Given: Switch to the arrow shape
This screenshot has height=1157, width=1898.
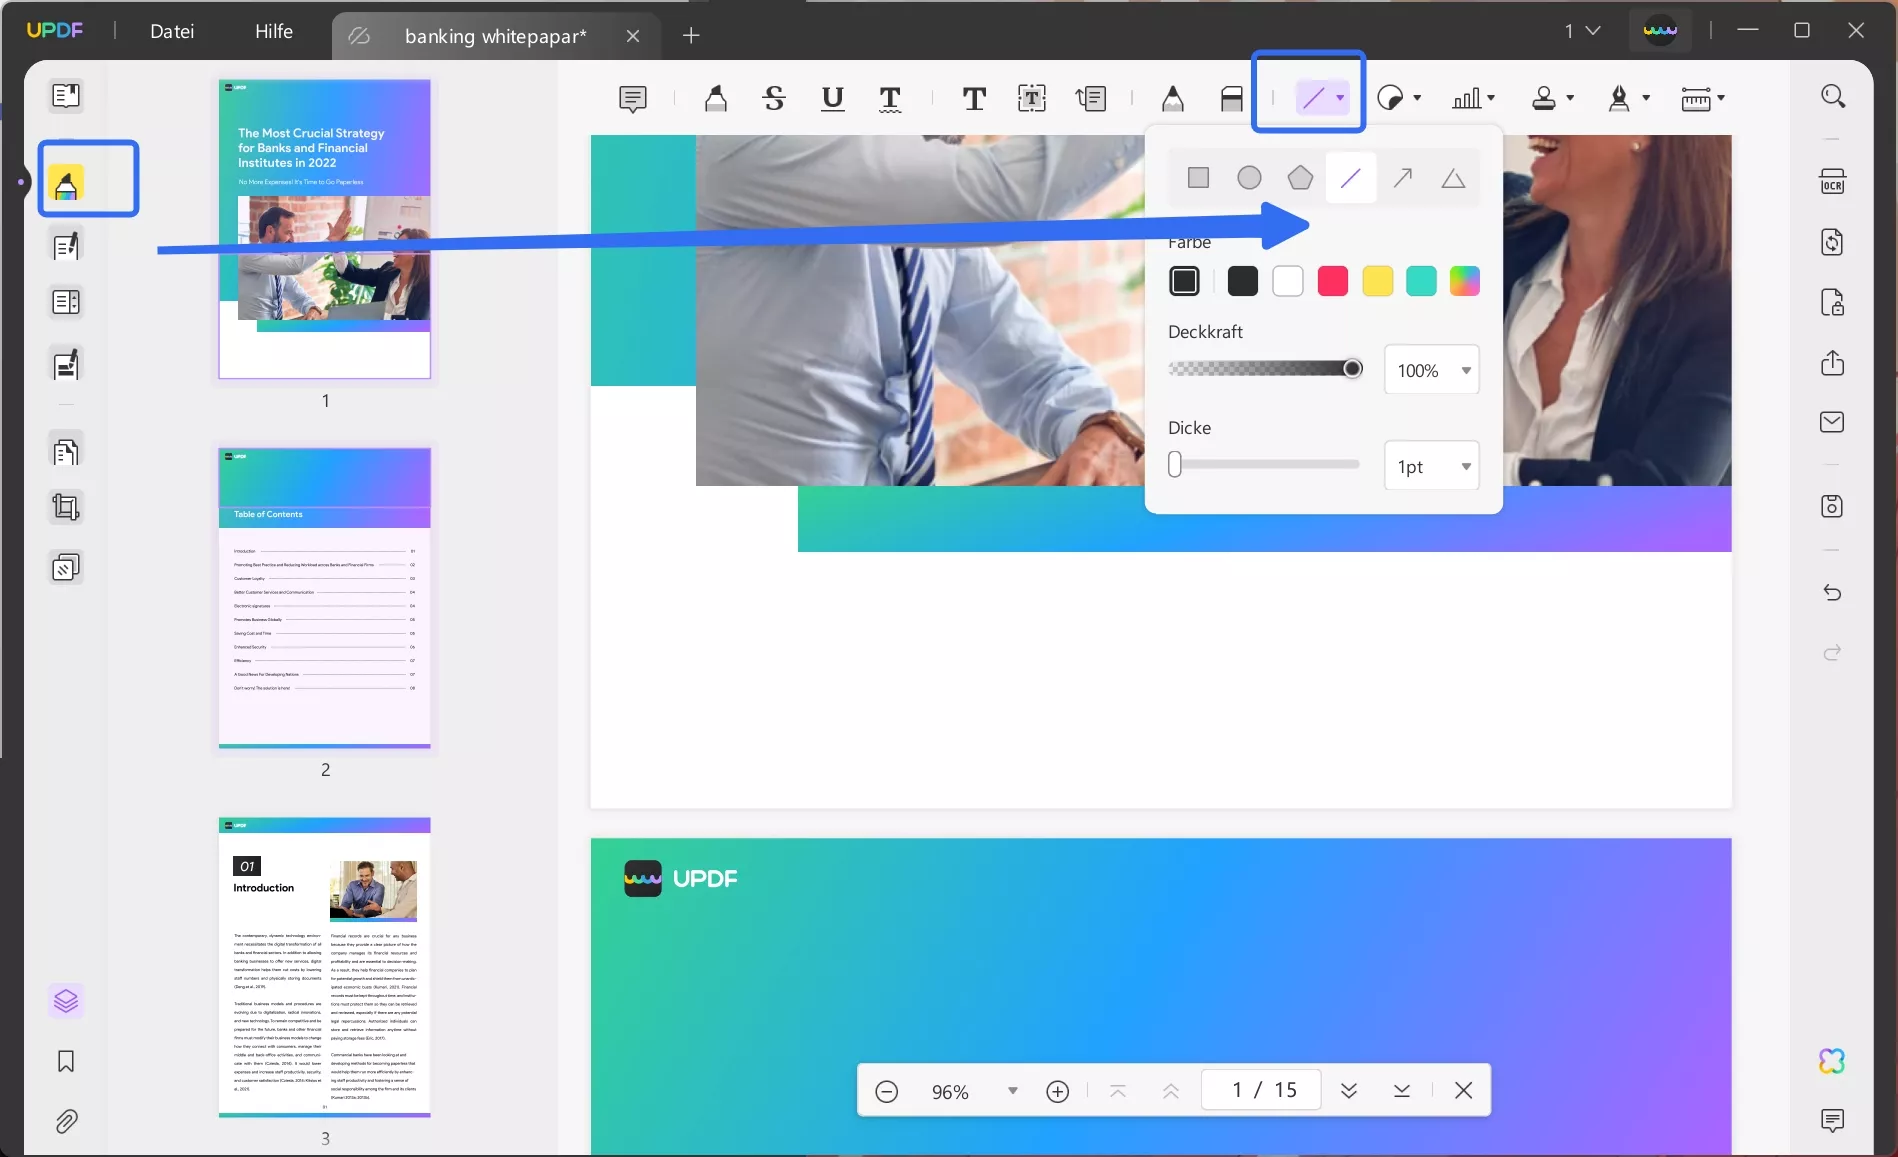Looking at the screenshot, I should click(x=1402, y=177).
